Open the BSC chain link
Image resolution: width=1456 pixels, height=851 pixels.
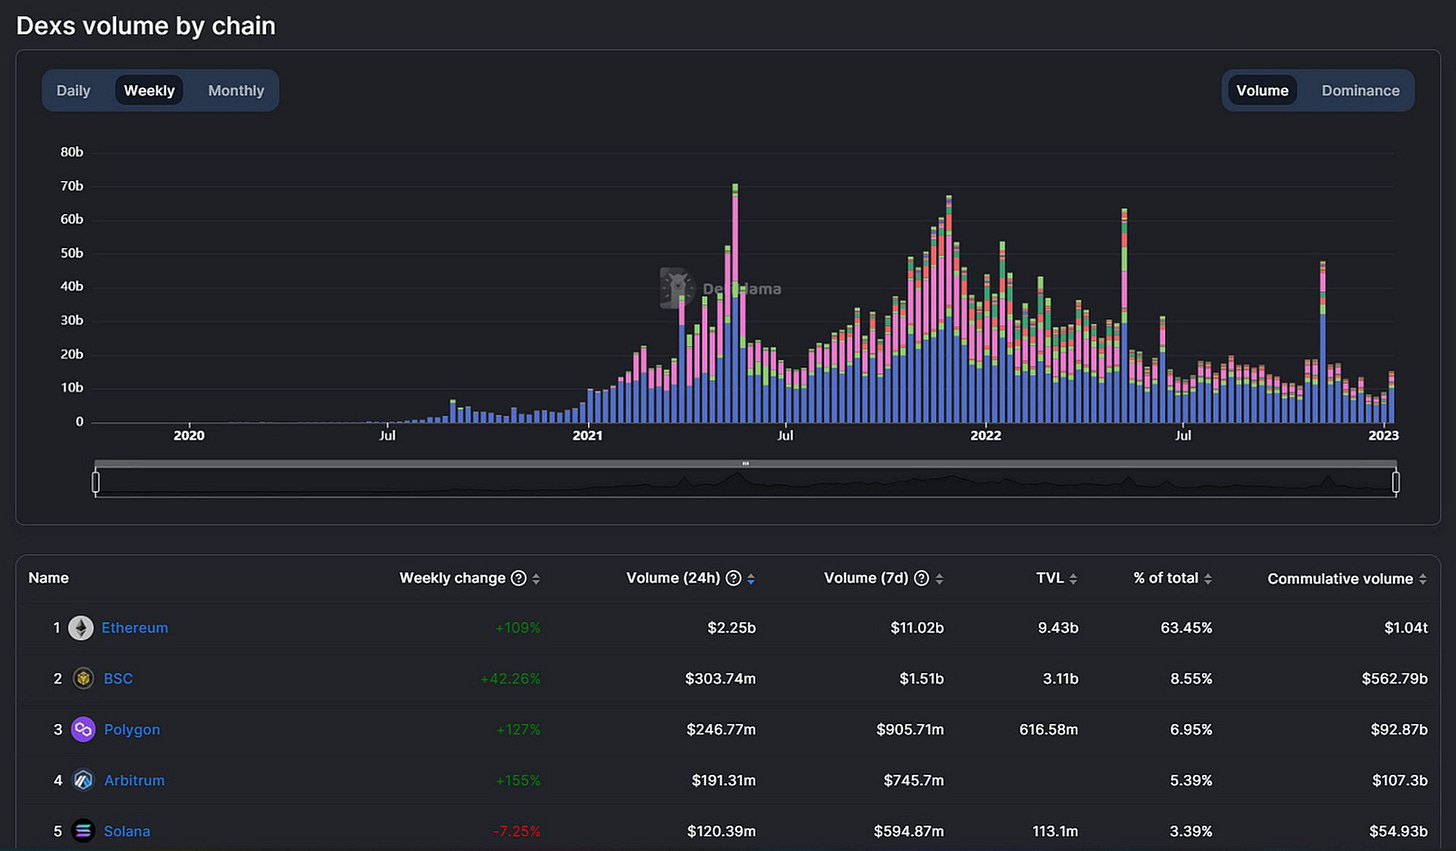click(x=118, y=678)
